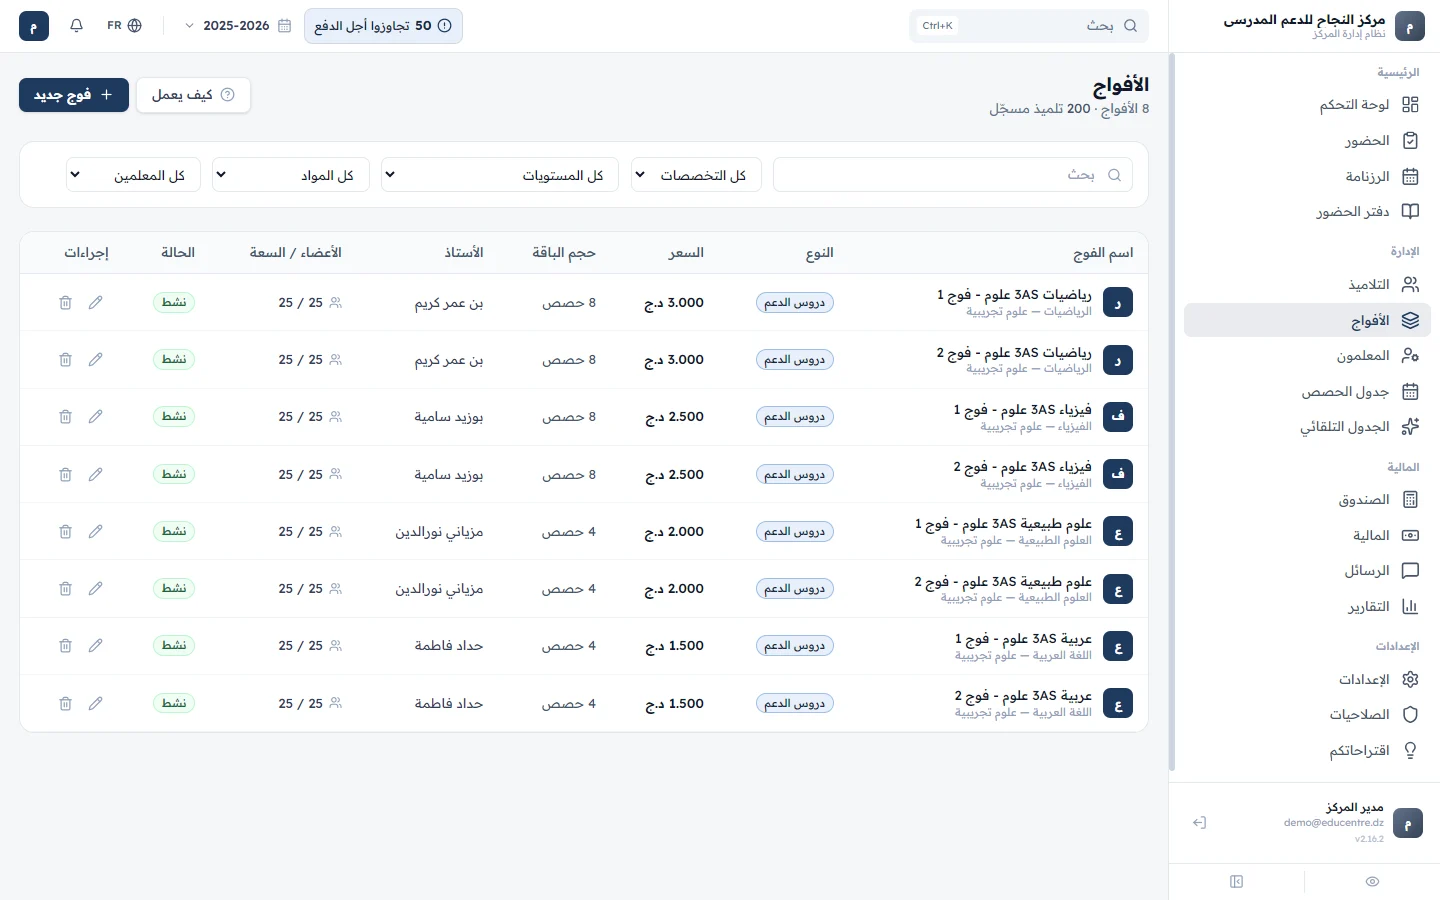The height and width of the screenshot is (900, 1440).
Task: Edit the رياضيات 3AS علوم - فوج 2 group
Action: click(x=96, y=359)
